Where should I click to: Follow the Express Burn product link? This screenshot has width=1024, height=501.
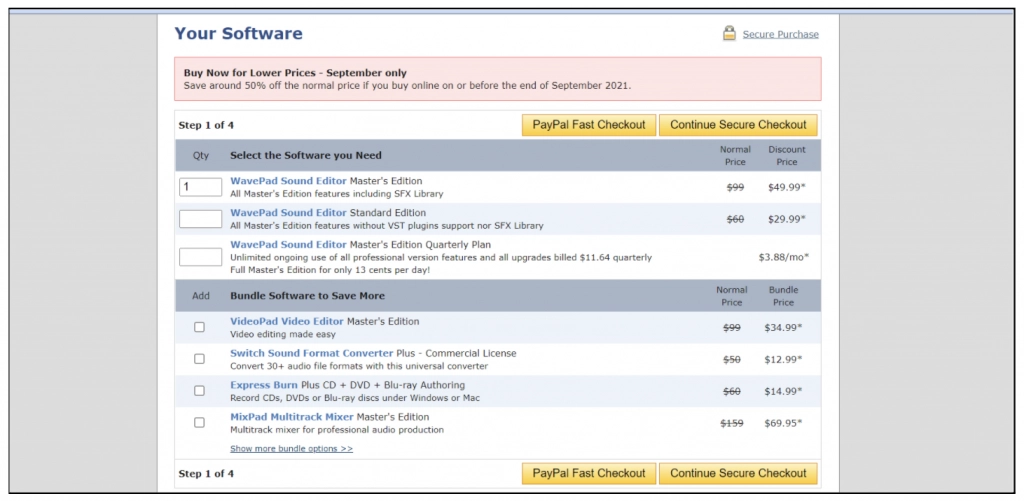tap(264, 385)
